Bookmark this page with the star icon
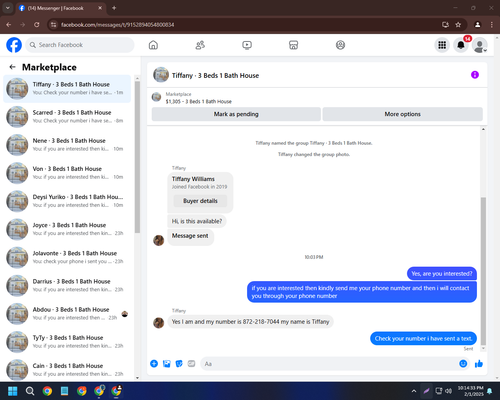This screenshot has height=400, width=500. pos(458,25)
